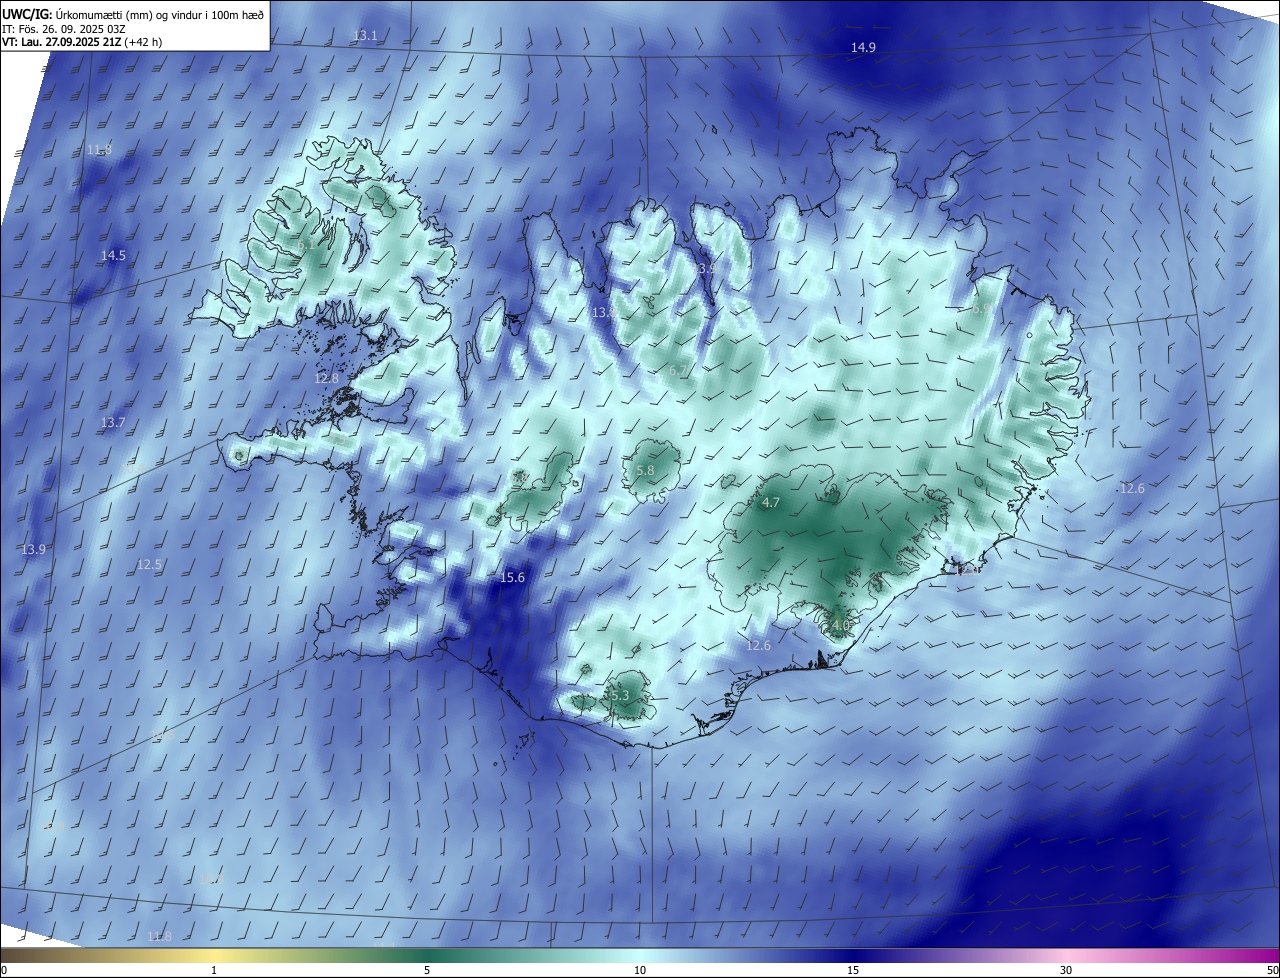
Task: Click the 13.7 value label
Action: click(113, 423)
